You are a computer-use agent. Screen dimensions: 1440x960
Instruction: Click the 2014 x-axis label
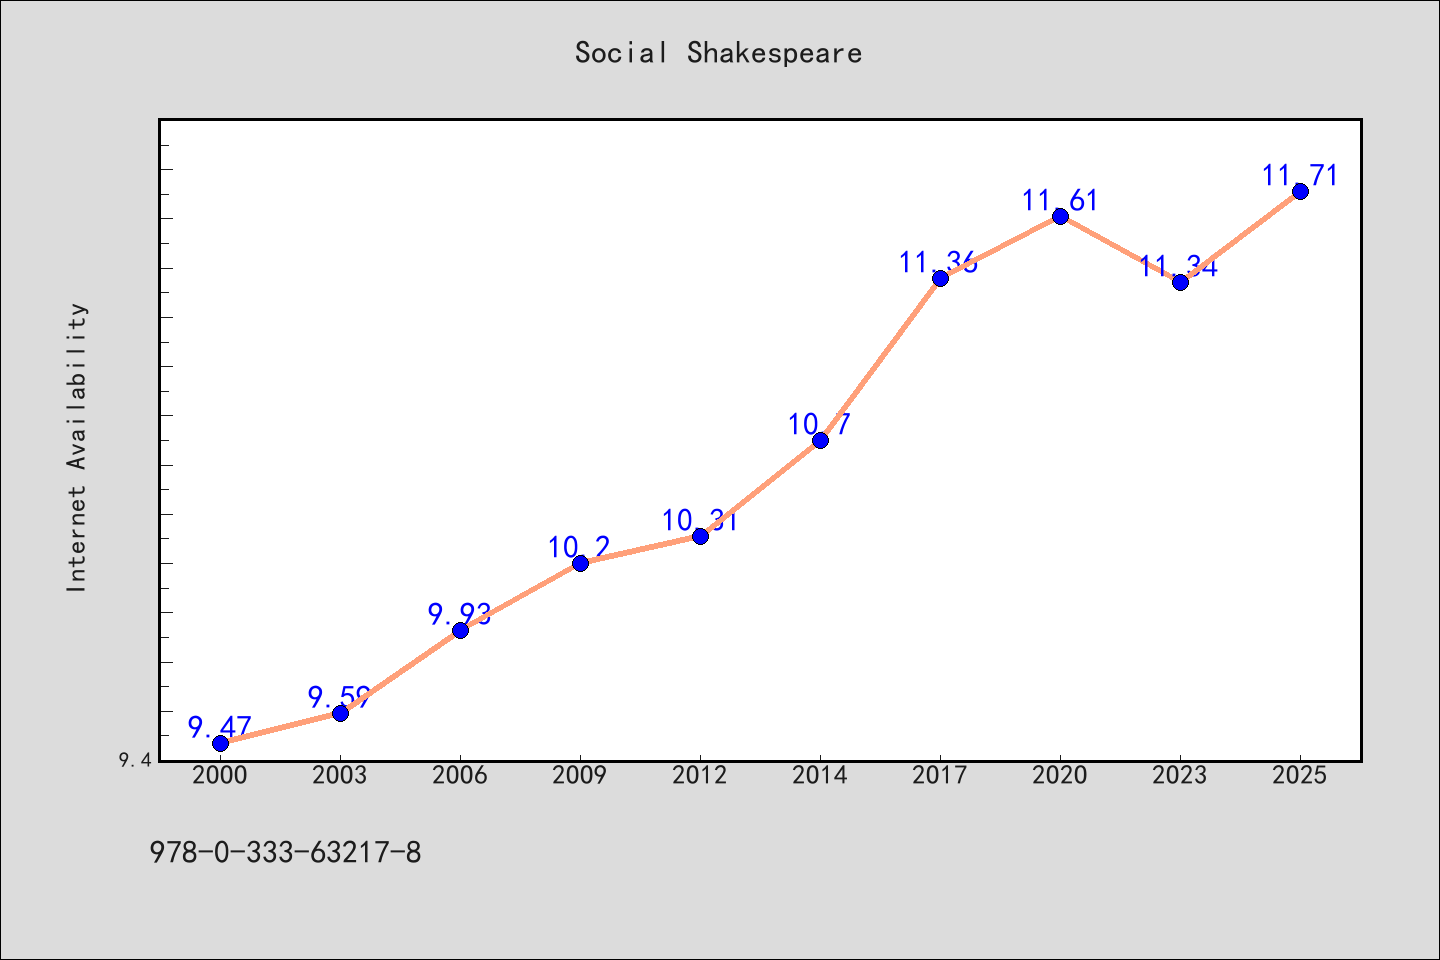tap(820, 776)
